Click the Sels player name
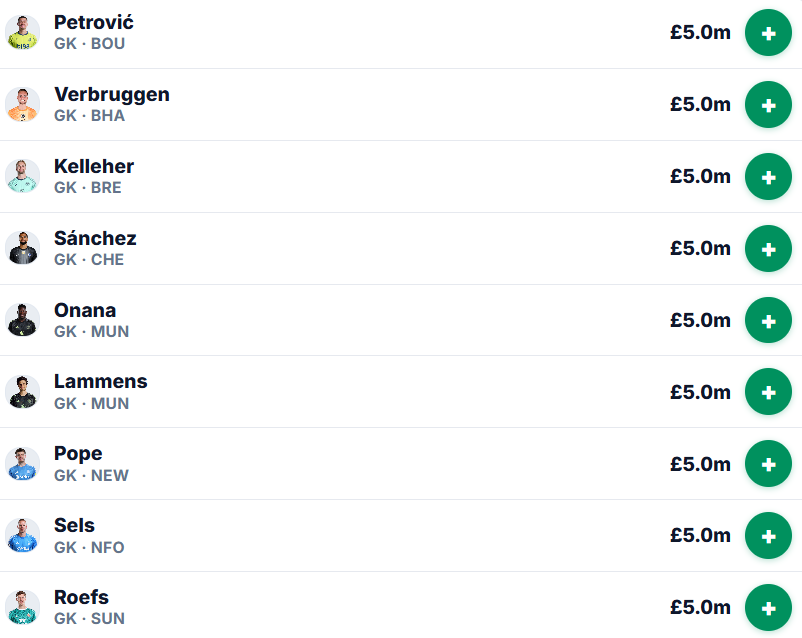This screenshot has height=638, width=802. click(74, 525)
